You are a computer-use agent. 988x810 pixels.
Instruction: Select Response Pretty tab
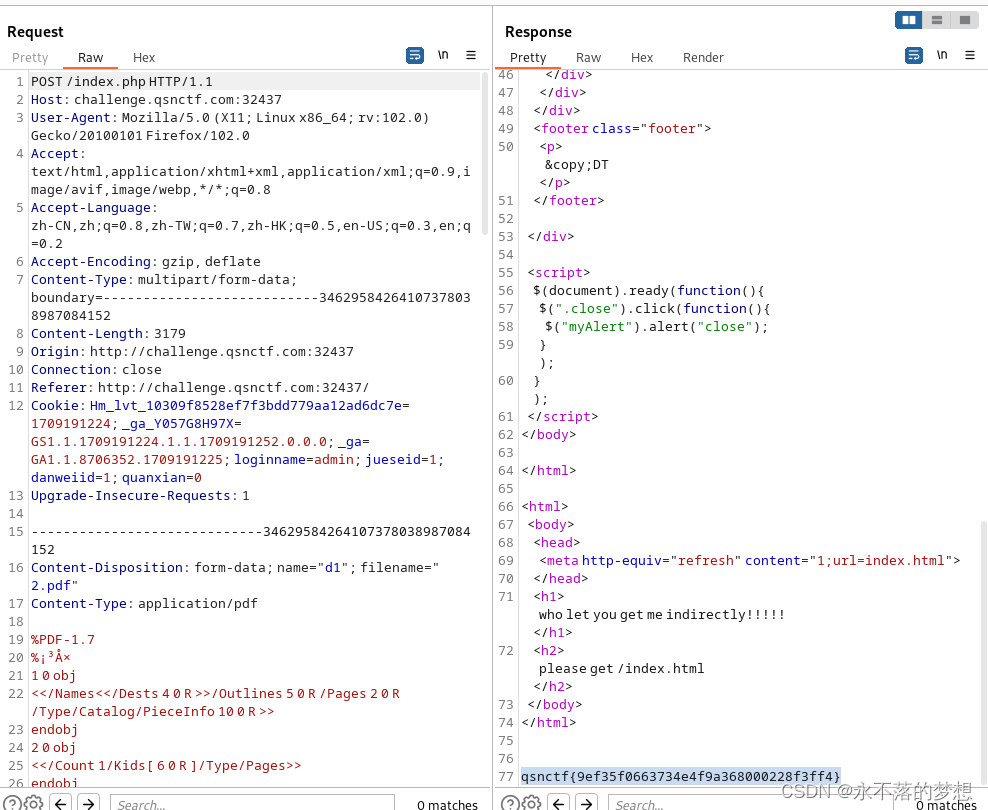527,57
